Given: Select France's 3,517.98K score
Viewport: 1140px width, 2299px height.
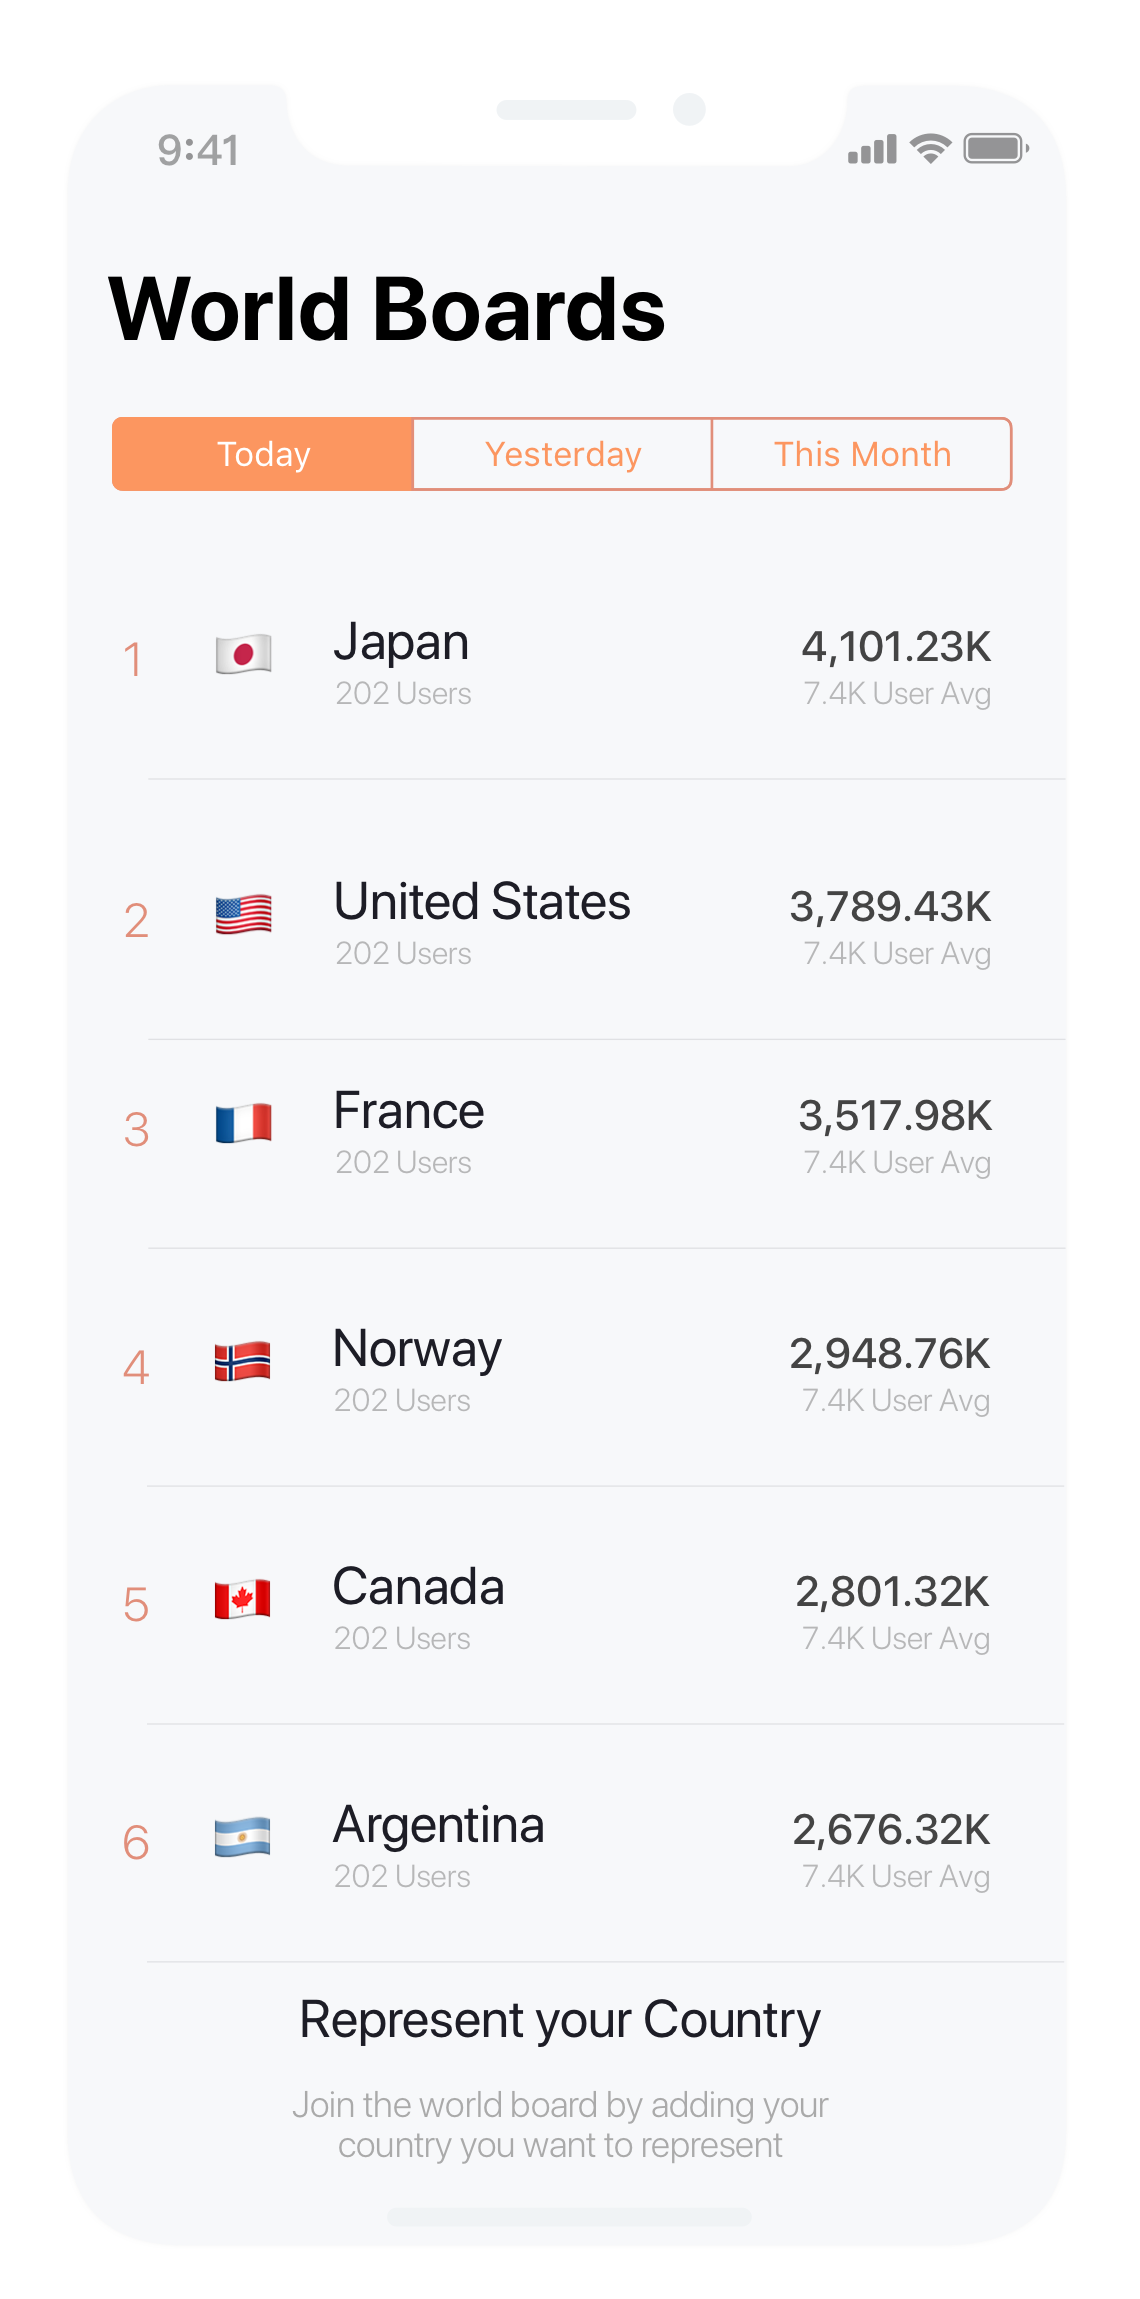Looking at the screenshot, I should pyautogui.click(x=895, y=1116).
